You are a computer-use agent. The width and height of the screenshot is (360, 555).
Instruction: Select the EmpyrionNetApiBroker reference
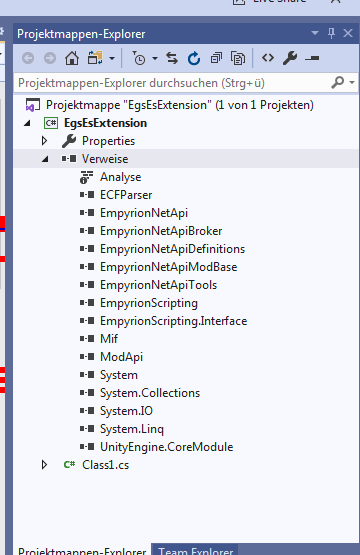161,231
